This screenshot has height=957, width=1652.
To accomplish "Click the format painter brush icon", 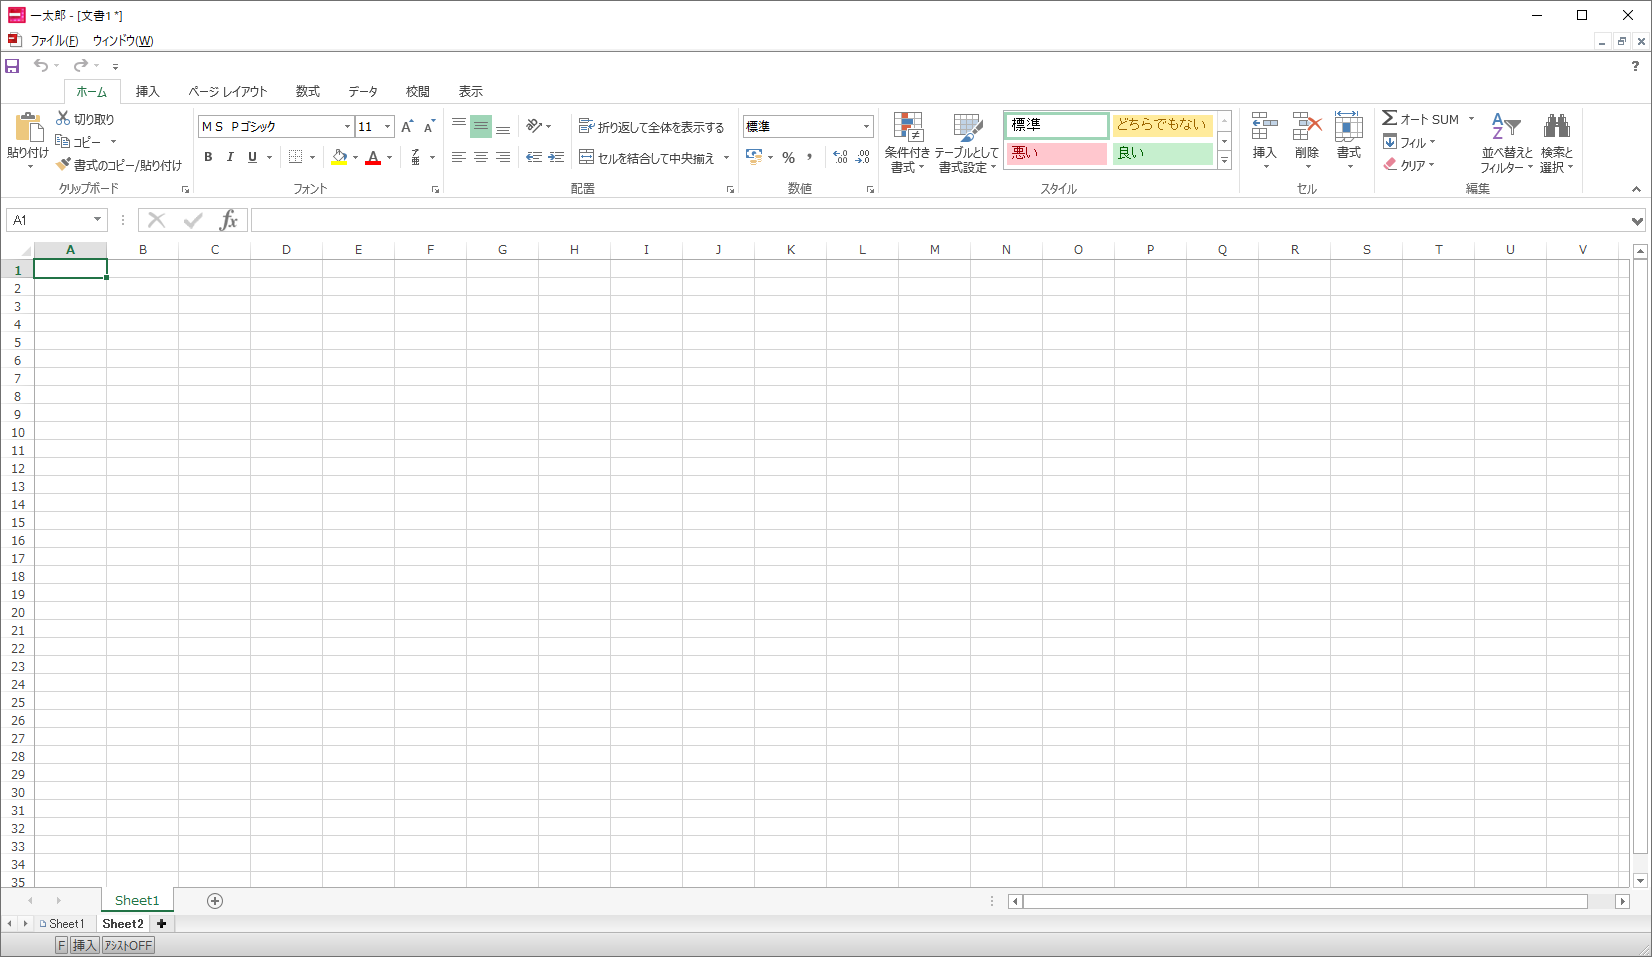I will (63, 165).
